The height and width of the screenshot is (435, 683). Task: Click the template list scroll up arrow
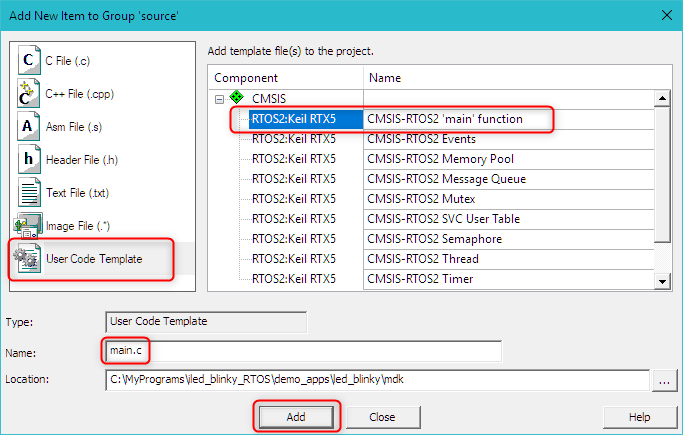(662, 98)
